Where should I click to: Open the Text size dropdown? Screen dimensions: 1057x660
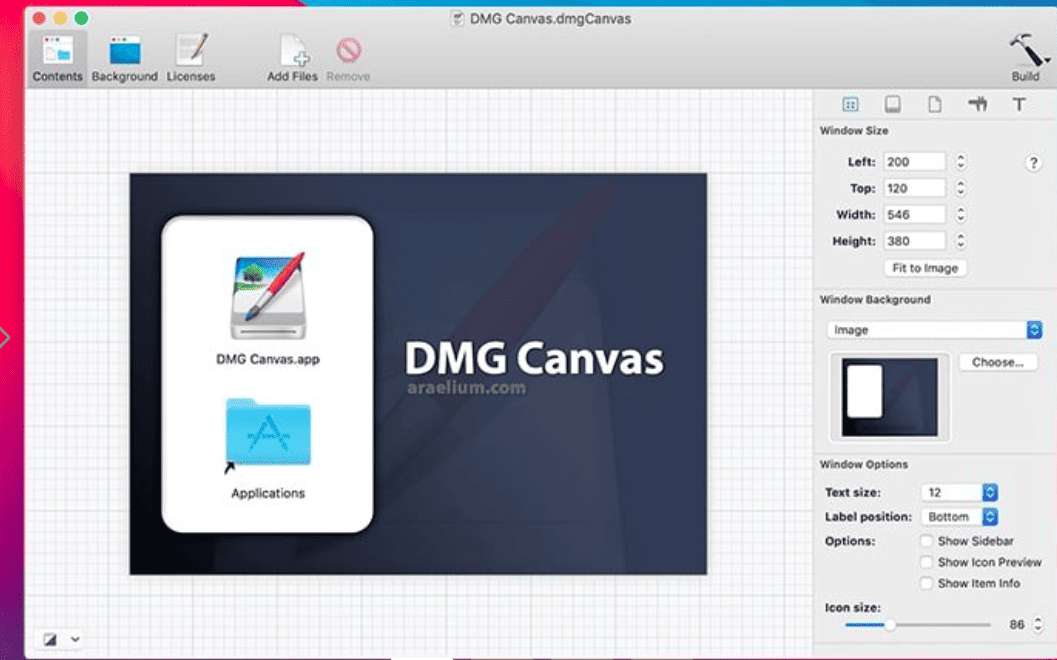click(959, 492)
